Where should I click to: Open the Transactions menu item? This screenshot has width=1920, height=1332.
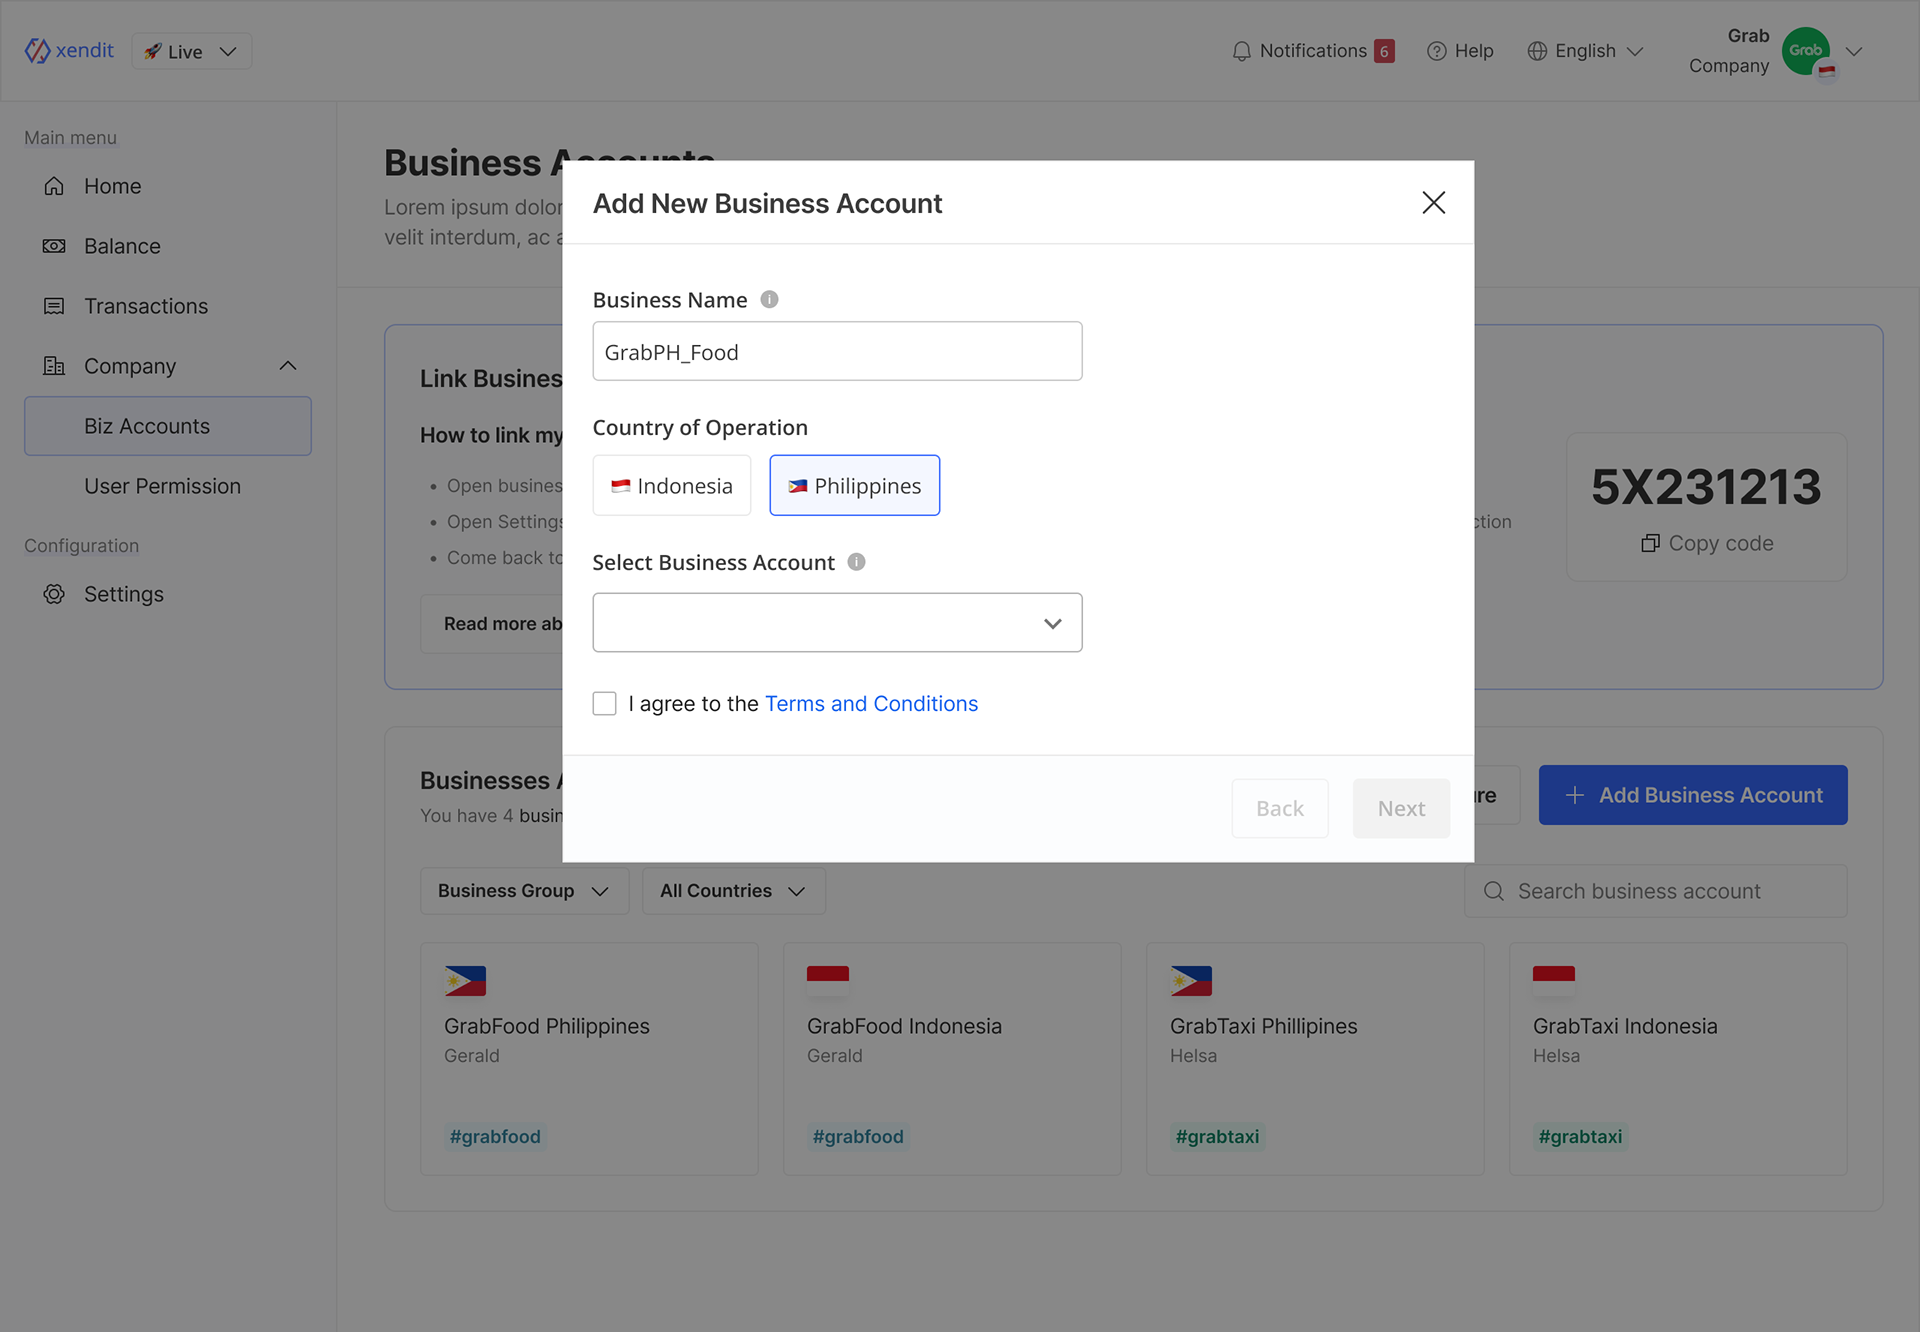(x=146, y=306)
